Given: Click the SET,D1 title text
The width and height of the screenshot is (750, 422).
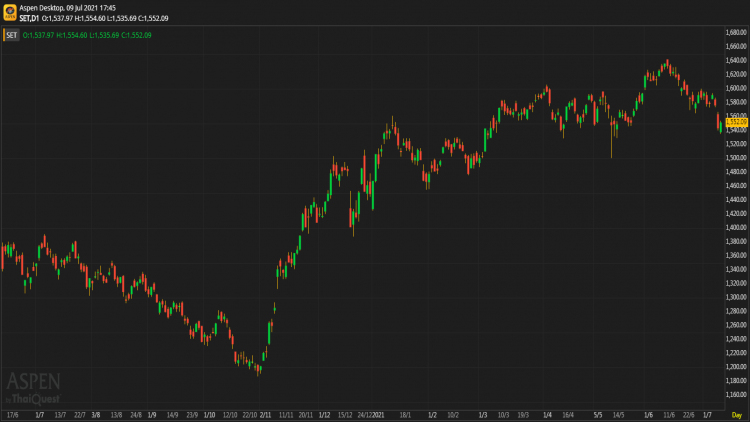Looking at the screenshot, I should click(29, 18).
